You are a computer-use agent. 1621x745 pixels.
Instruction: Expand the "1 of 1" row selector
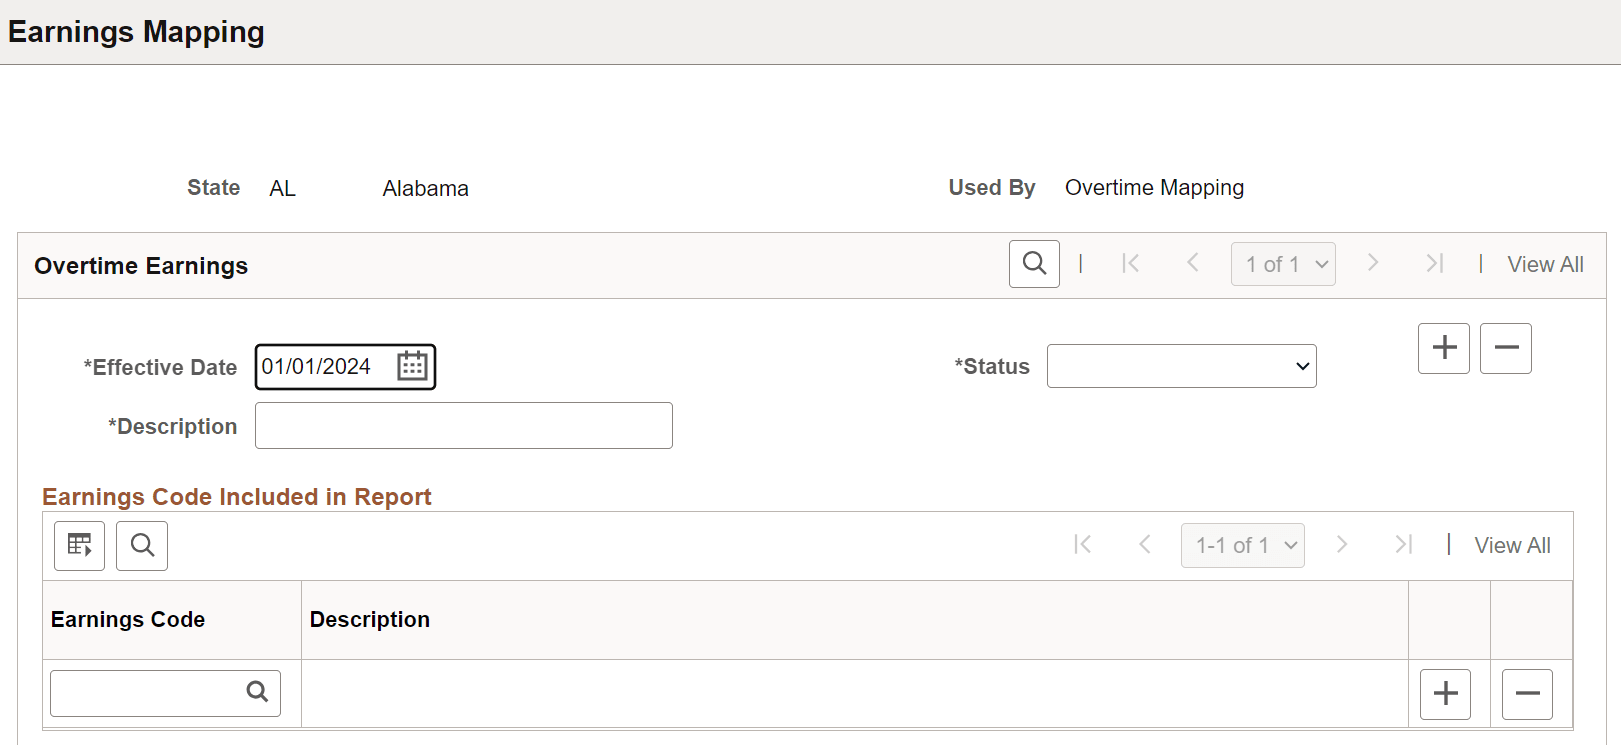[1283, 264]
